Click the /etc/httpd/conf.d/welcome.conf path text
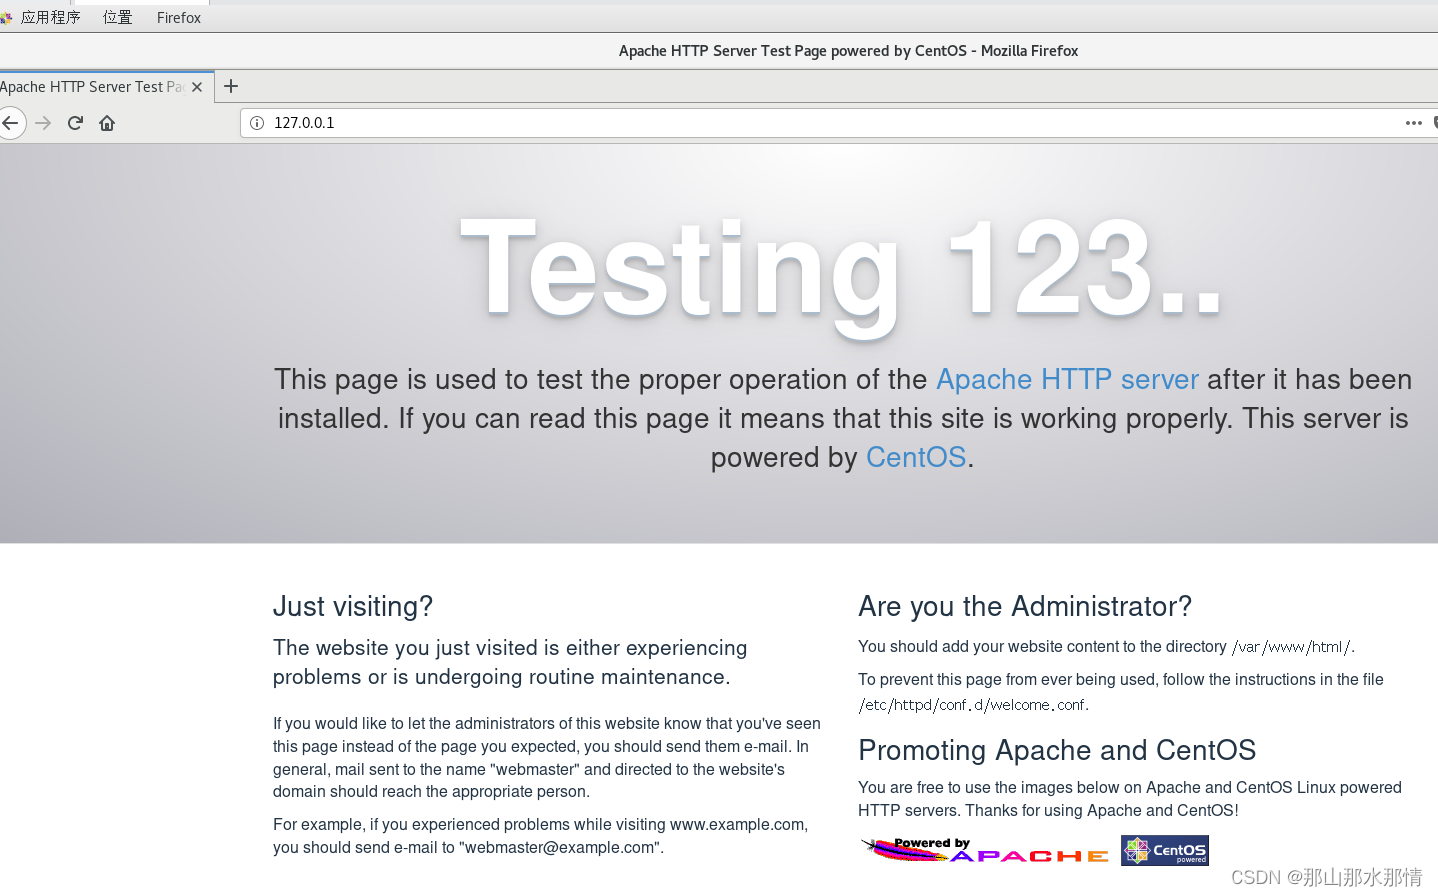Viewport: 1438px width, 896px height. tap(973, 705)
